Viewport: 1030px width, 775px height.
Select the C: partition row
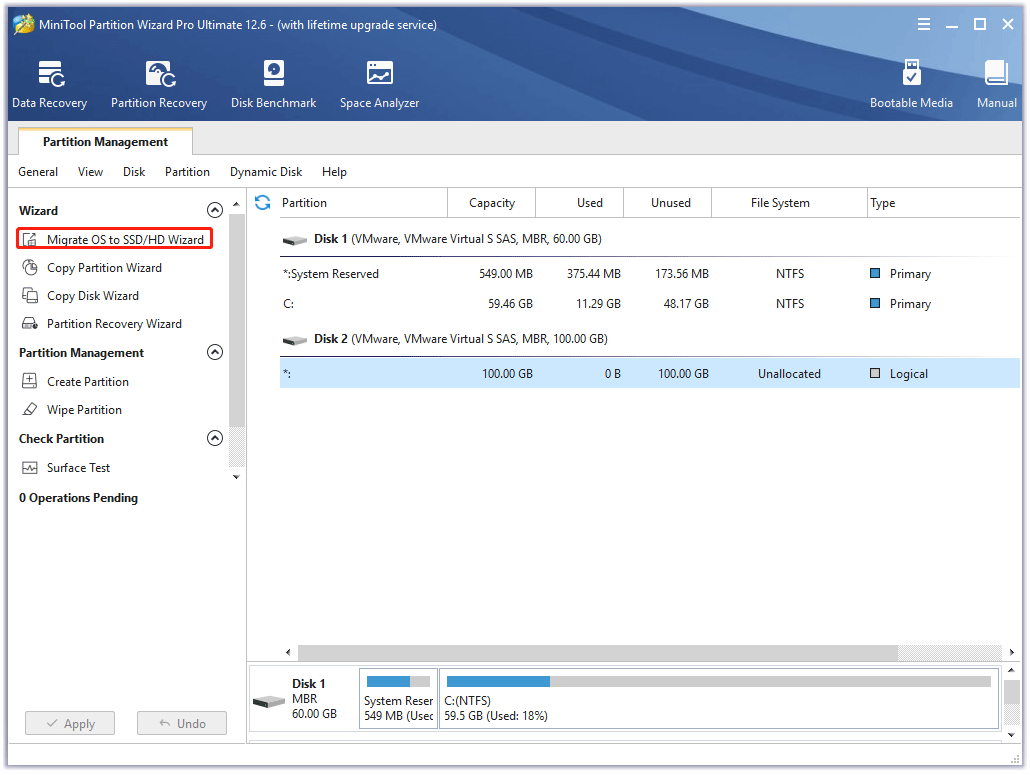(650, 303)
